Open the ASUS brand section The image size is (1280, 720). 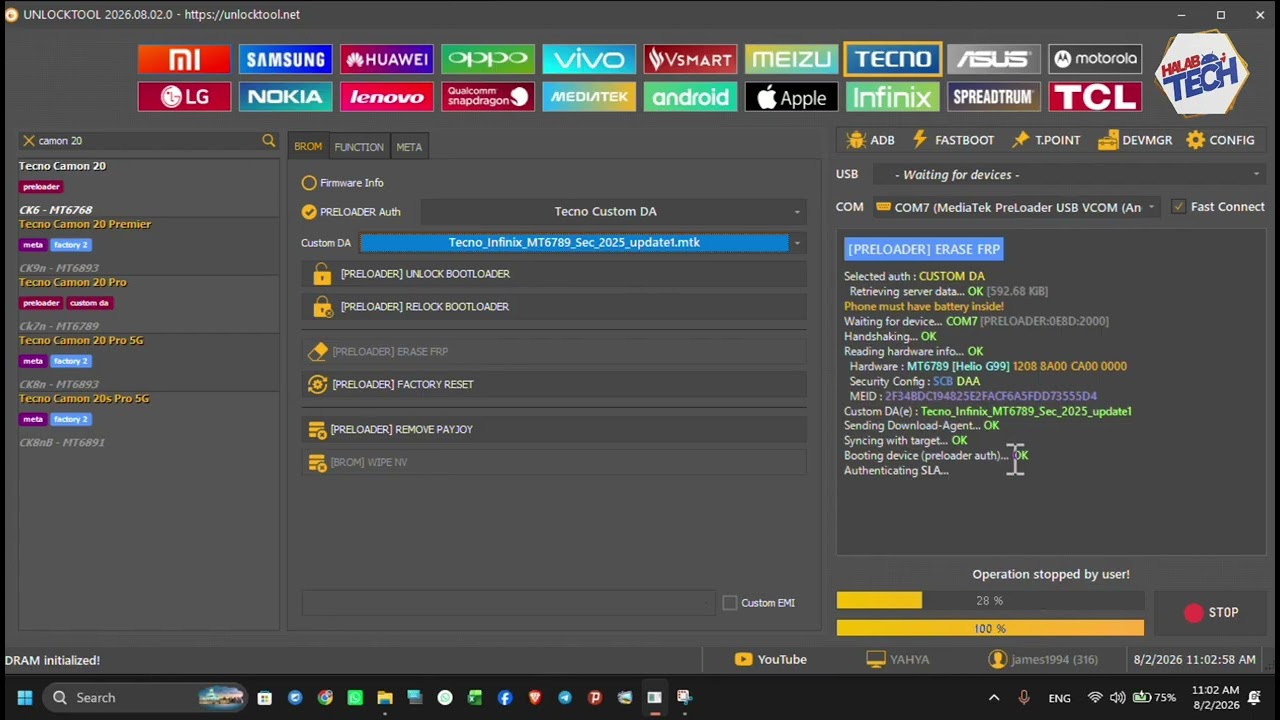[993, 60]
